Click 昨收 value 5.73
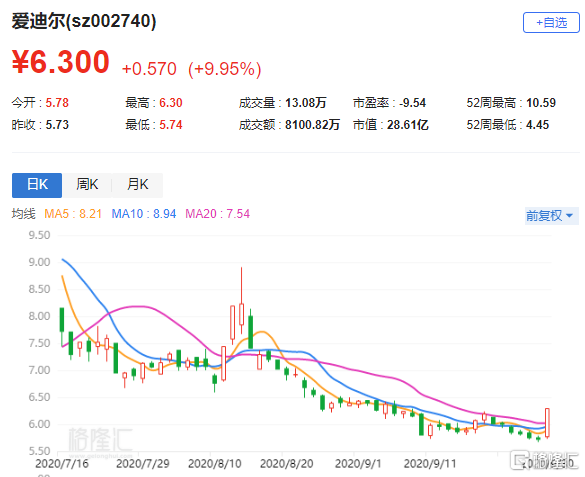This screenshot has width=585, height=477. (57, 125)
